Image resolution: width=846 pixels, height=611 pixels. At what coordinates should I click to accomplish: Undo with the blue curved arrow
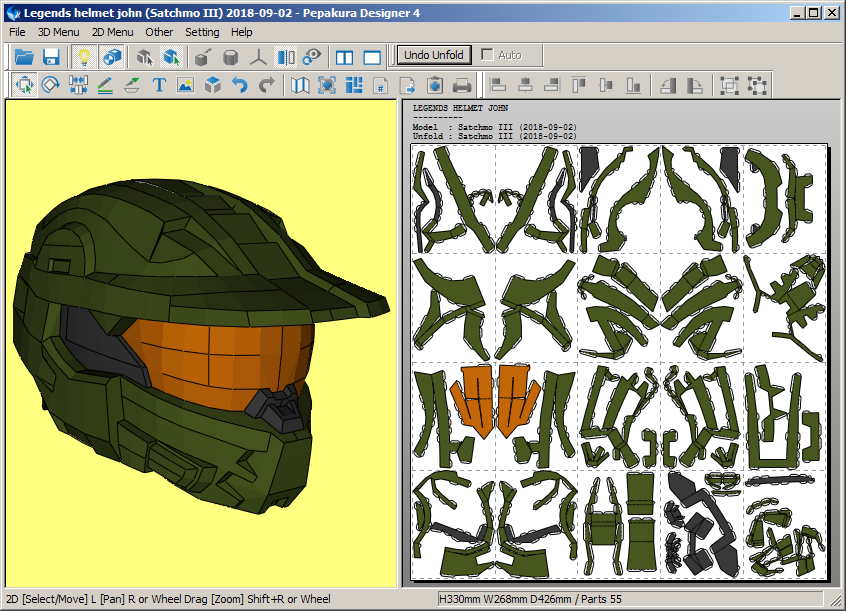click(240, 85)
